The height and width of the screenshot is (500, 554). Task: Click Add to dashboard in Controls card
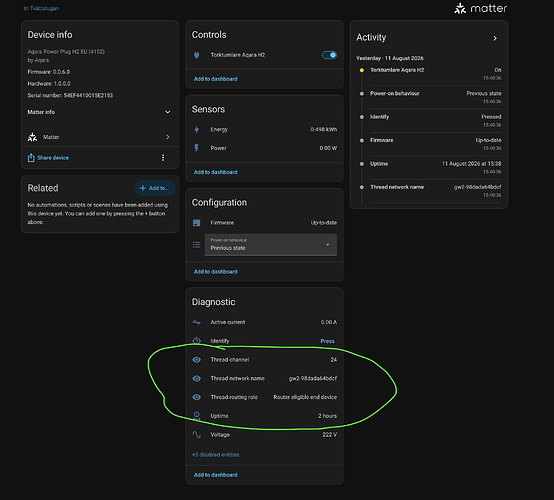pyautogui.click(x=215, y=79)
